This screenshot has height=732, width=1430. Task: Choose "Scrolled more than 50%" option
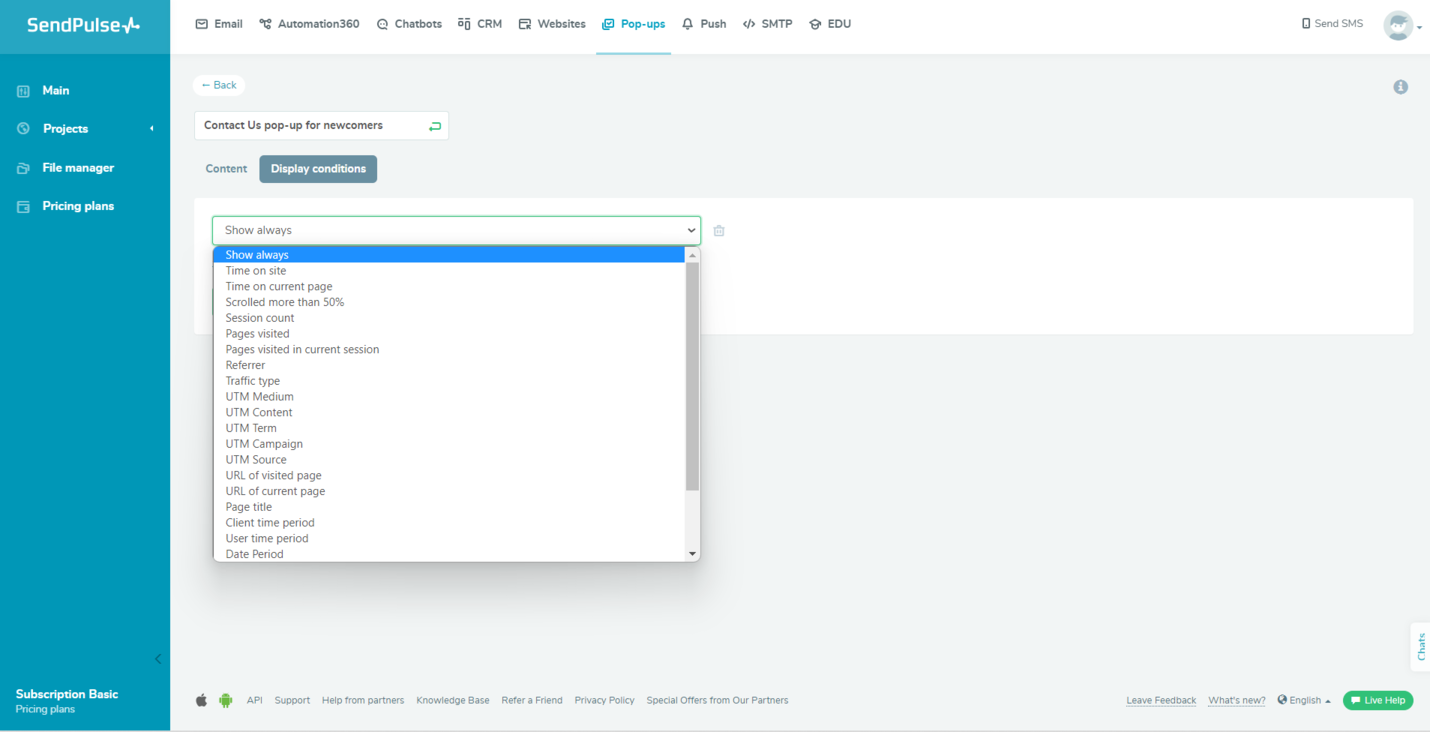click(x=285, y=302)
